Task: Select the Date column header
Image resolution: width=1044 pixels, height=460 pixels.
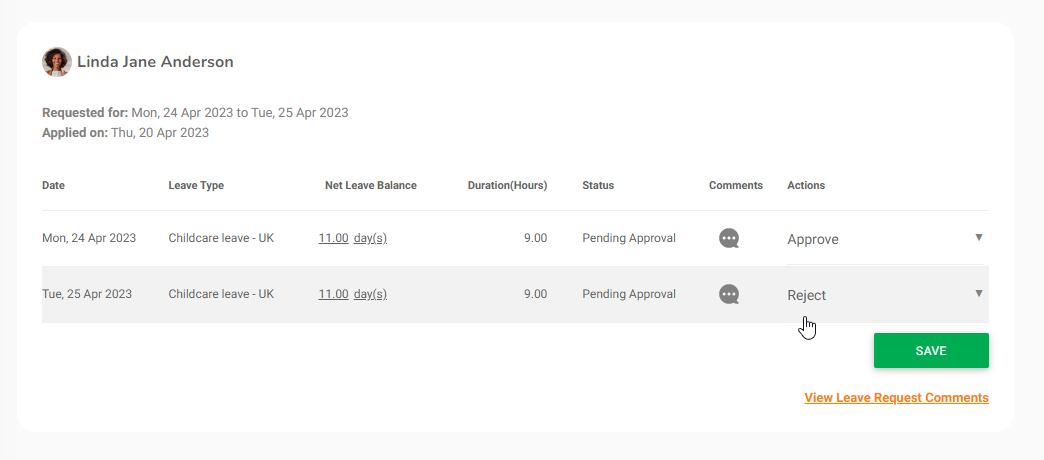Action: (53, 186)
